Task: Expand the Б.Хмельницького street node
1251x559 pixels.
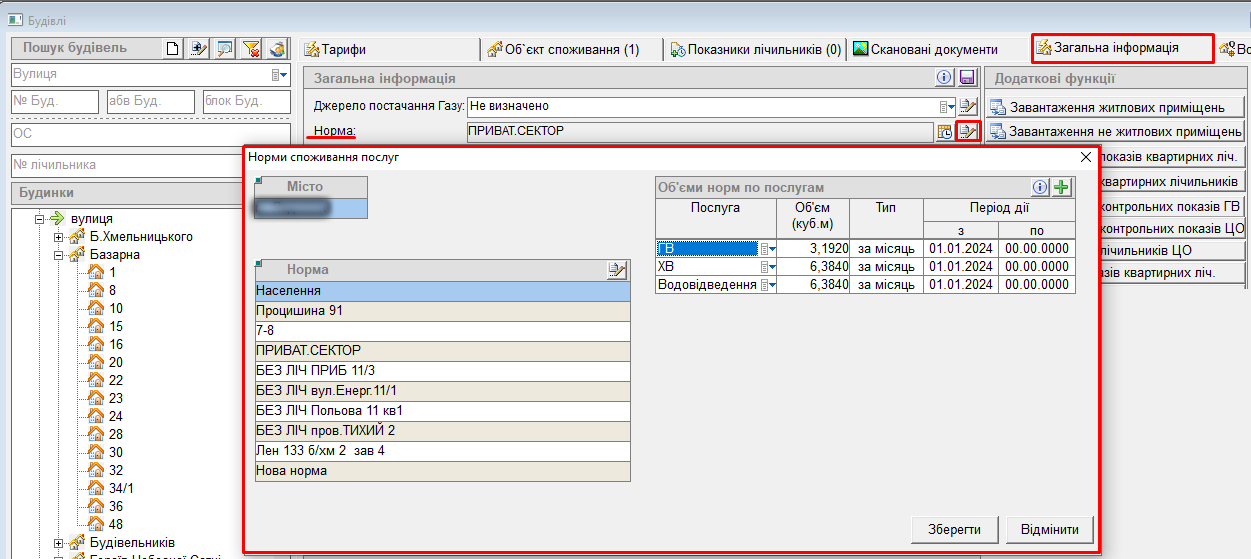Action: tap(59, 237)
